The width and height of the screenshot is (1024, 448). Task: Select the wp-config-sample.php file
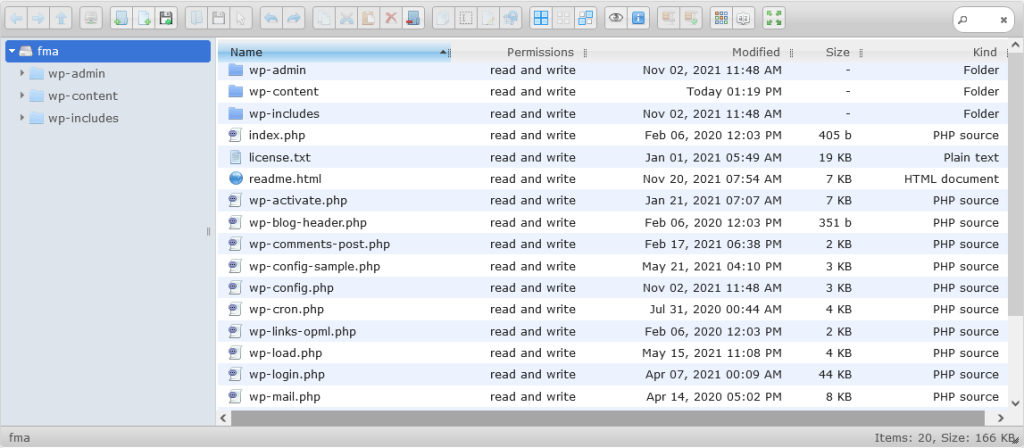click(x=613, y=266)
